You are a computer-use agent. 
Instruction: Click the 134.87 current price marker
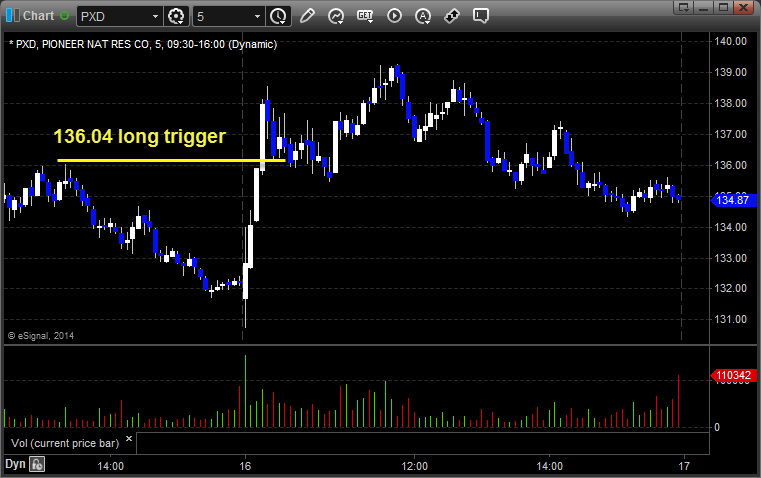(x=733, y=200)
